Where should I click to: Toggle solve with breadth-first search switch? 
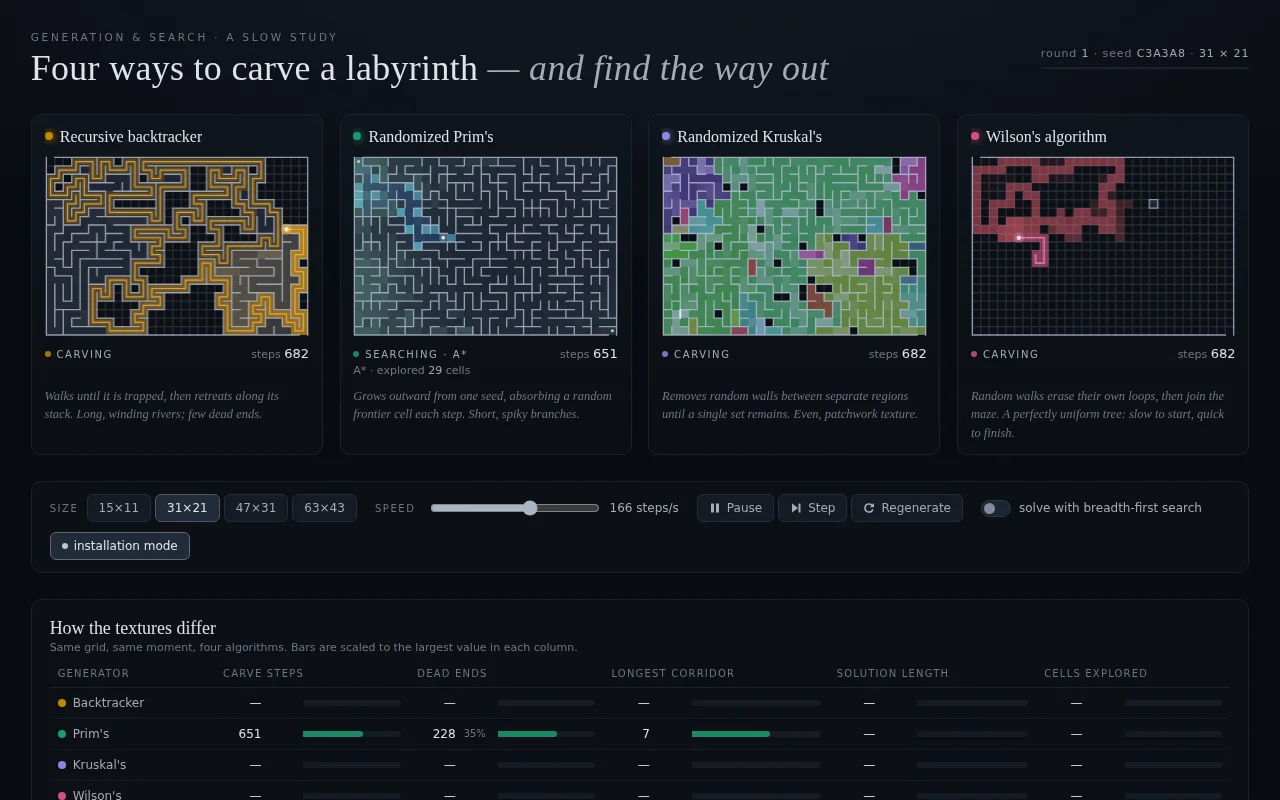[995, 508]
